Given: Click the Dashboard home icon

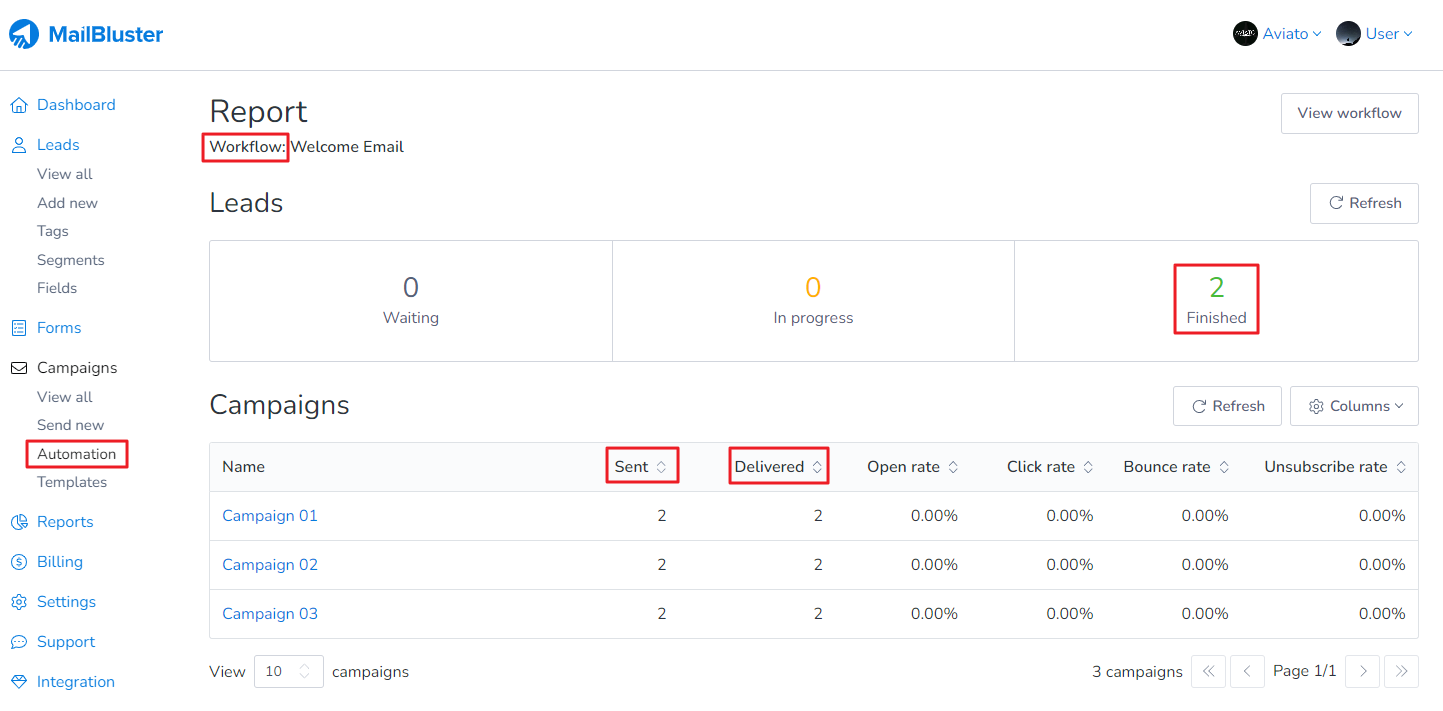Looking at the screenshot, I should click(19, 106).
